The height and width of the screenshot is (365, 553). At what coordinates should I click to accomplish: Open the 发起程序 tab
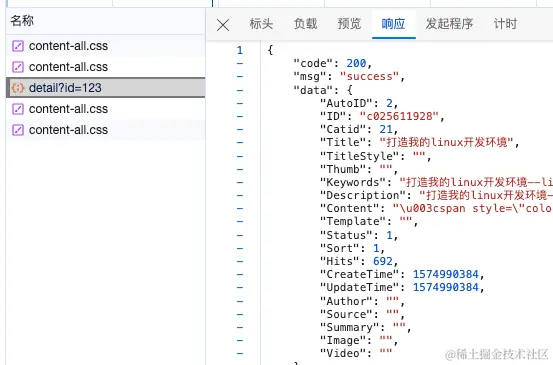[449, 24]
